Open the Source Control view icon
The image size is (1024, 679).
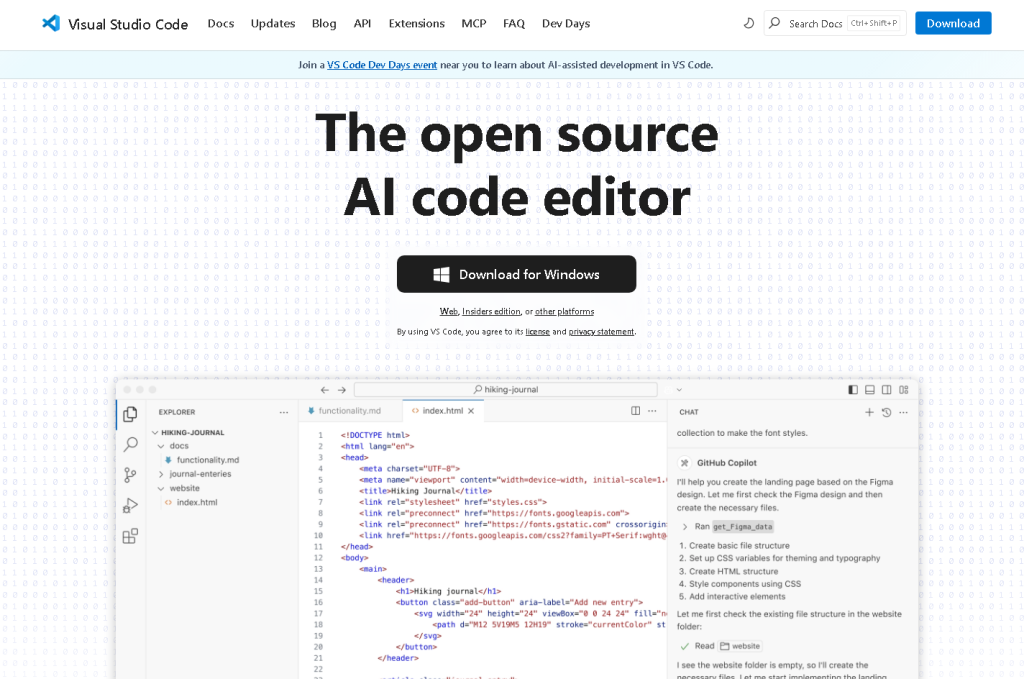pos(130,475)
